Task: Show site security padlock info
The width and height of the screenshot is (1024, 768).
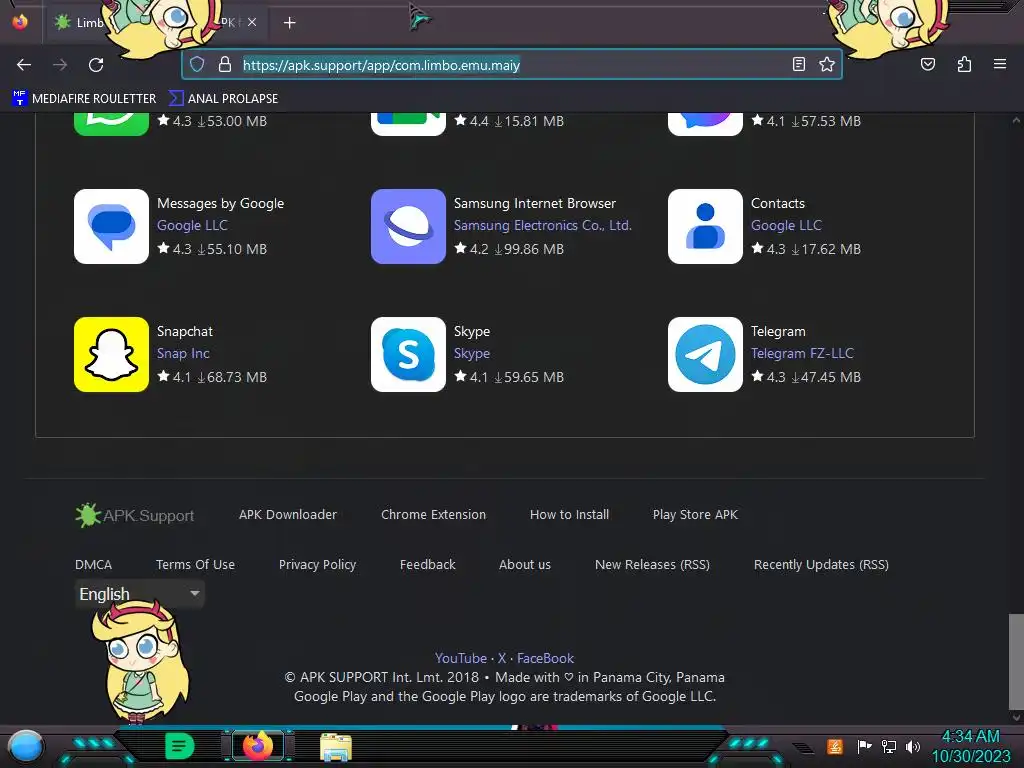Action: (225, 64)
